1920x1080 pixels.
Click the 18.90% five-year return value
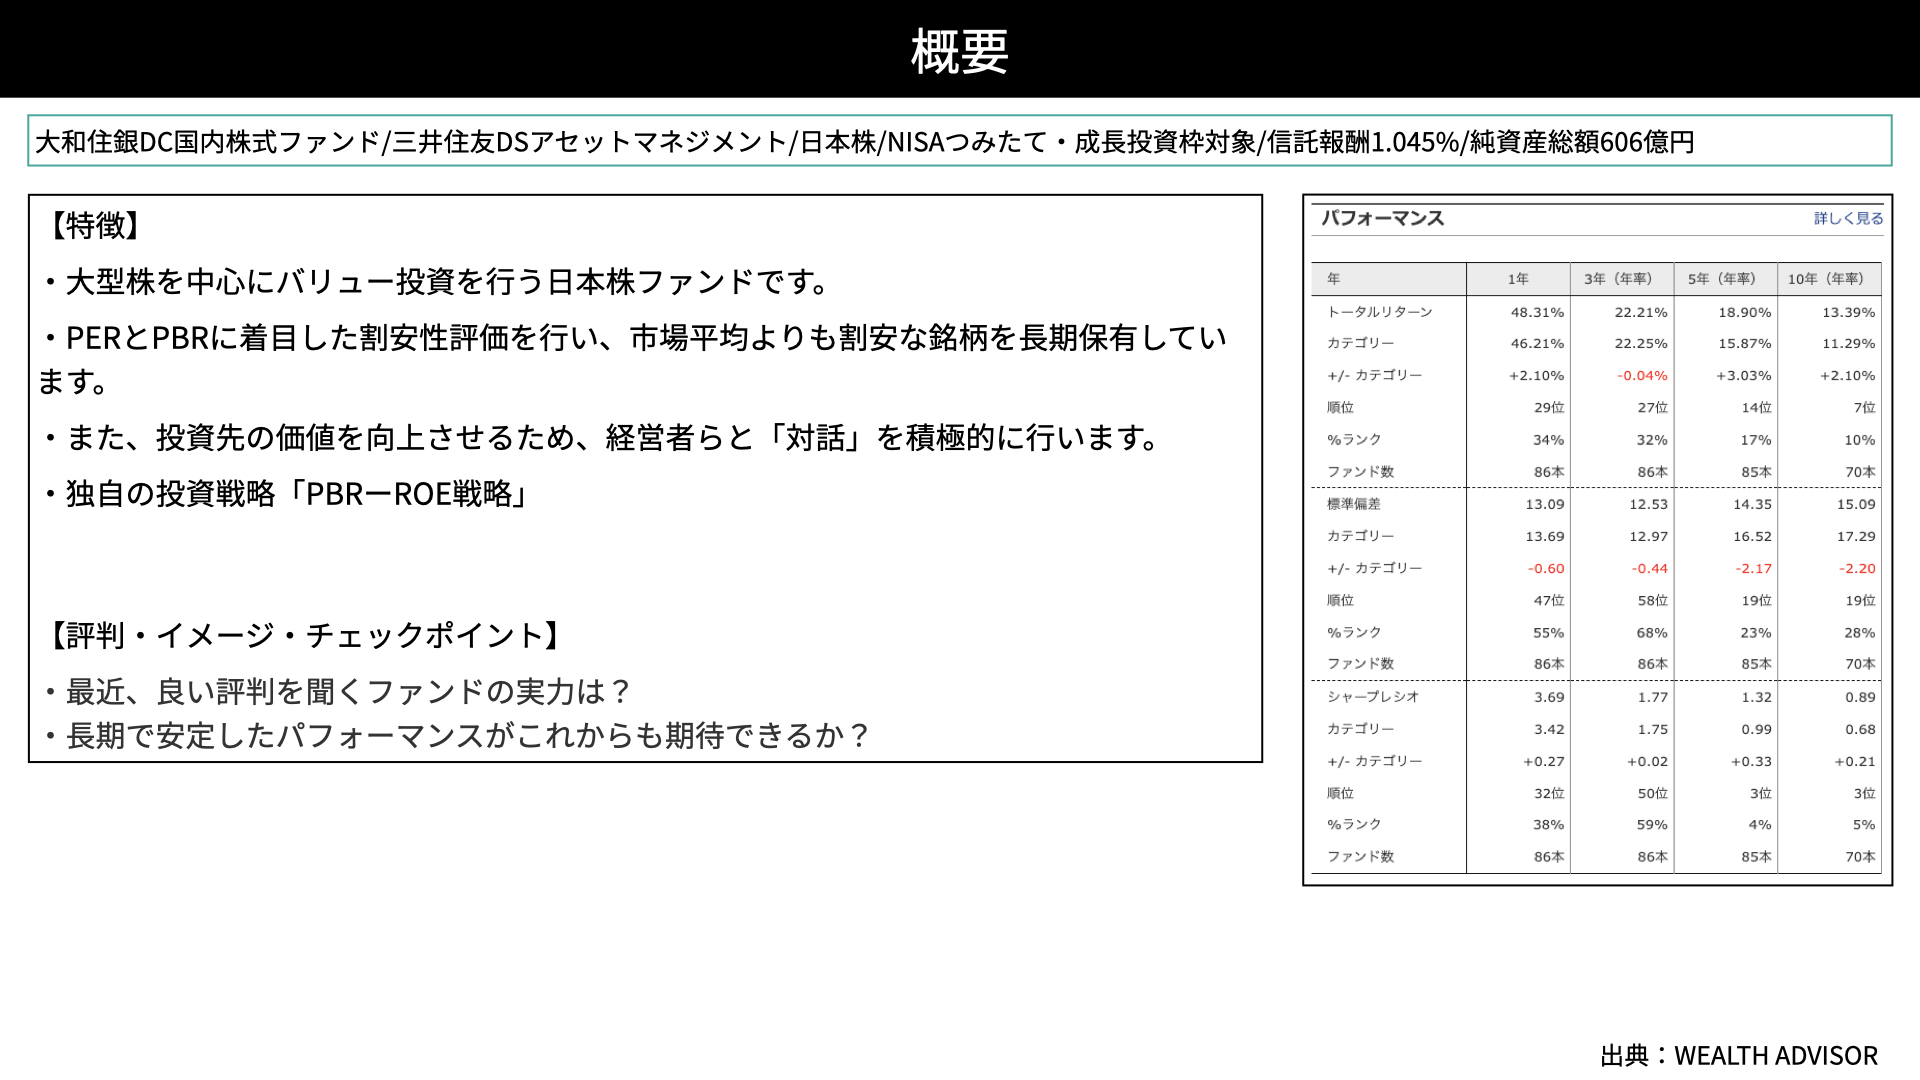coord(1745,312)
